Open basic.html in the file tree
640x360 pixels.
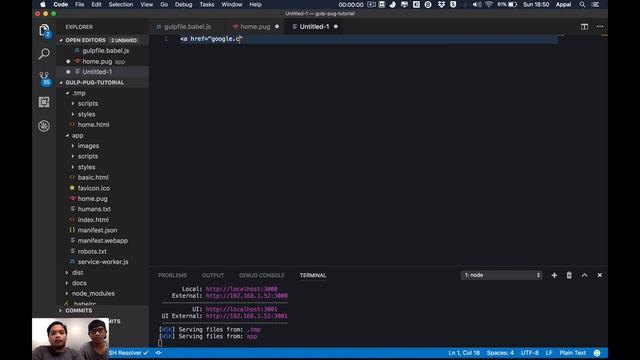[x=93, y=178]
